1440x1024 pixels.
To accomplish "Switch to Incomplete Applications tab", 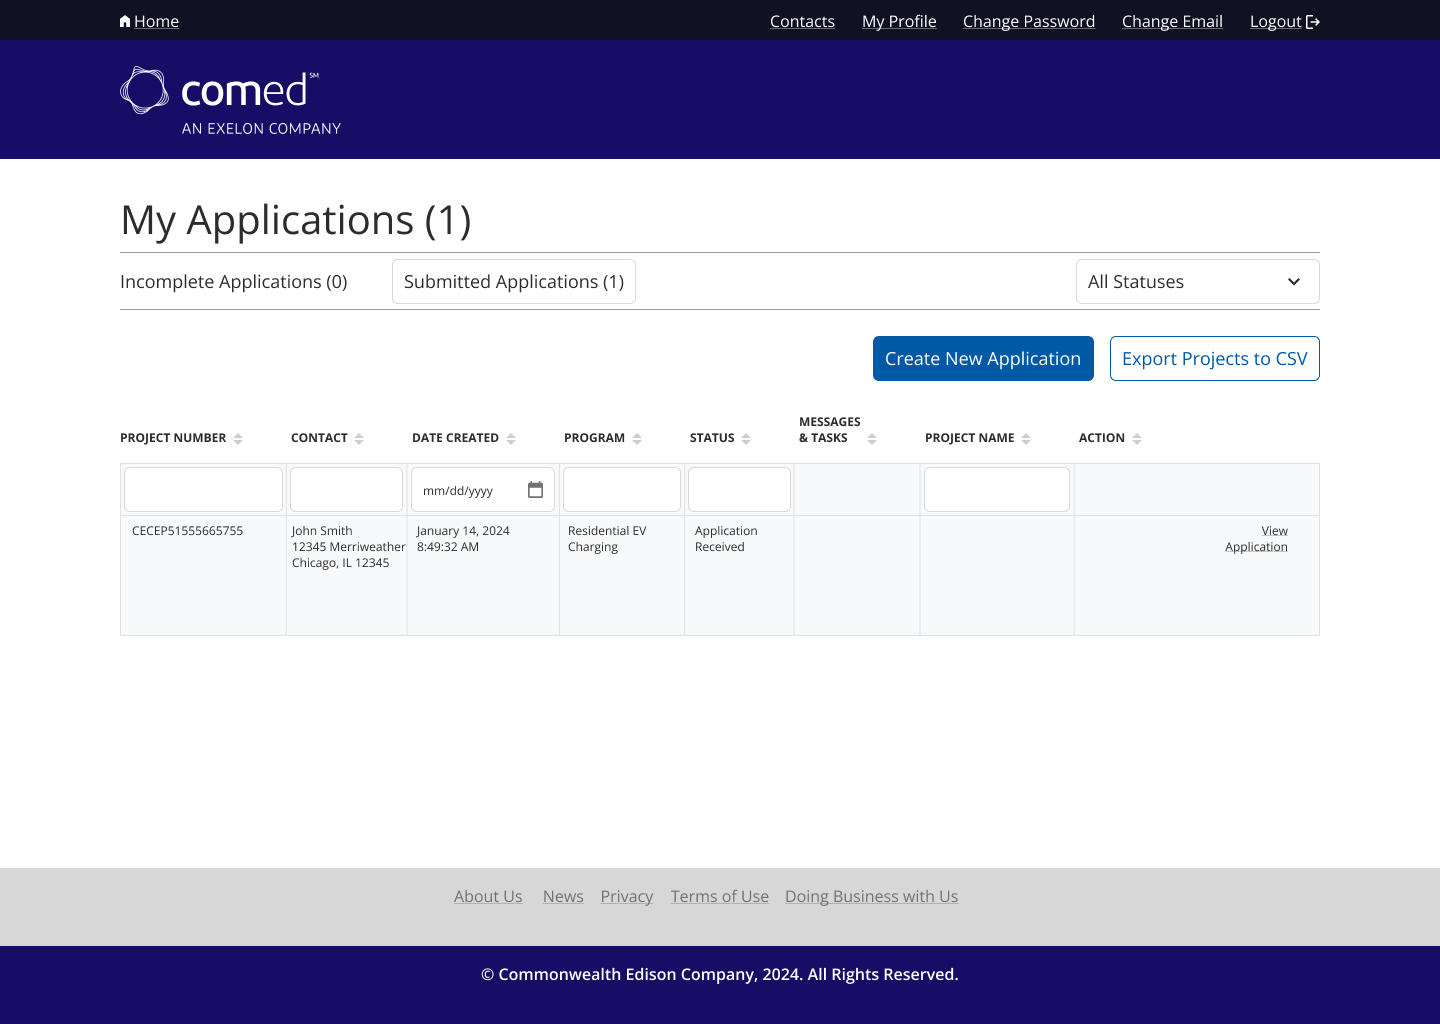I will (x=234, y=282).
